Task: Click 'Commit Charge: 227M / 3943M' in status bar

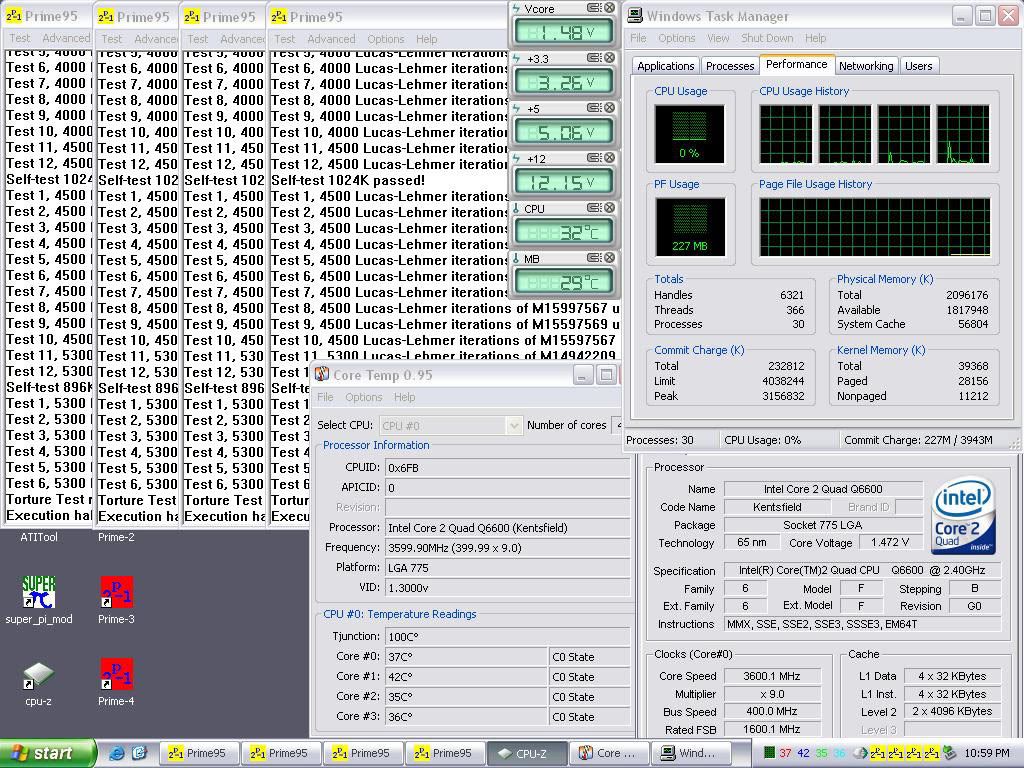Action: 918,440
